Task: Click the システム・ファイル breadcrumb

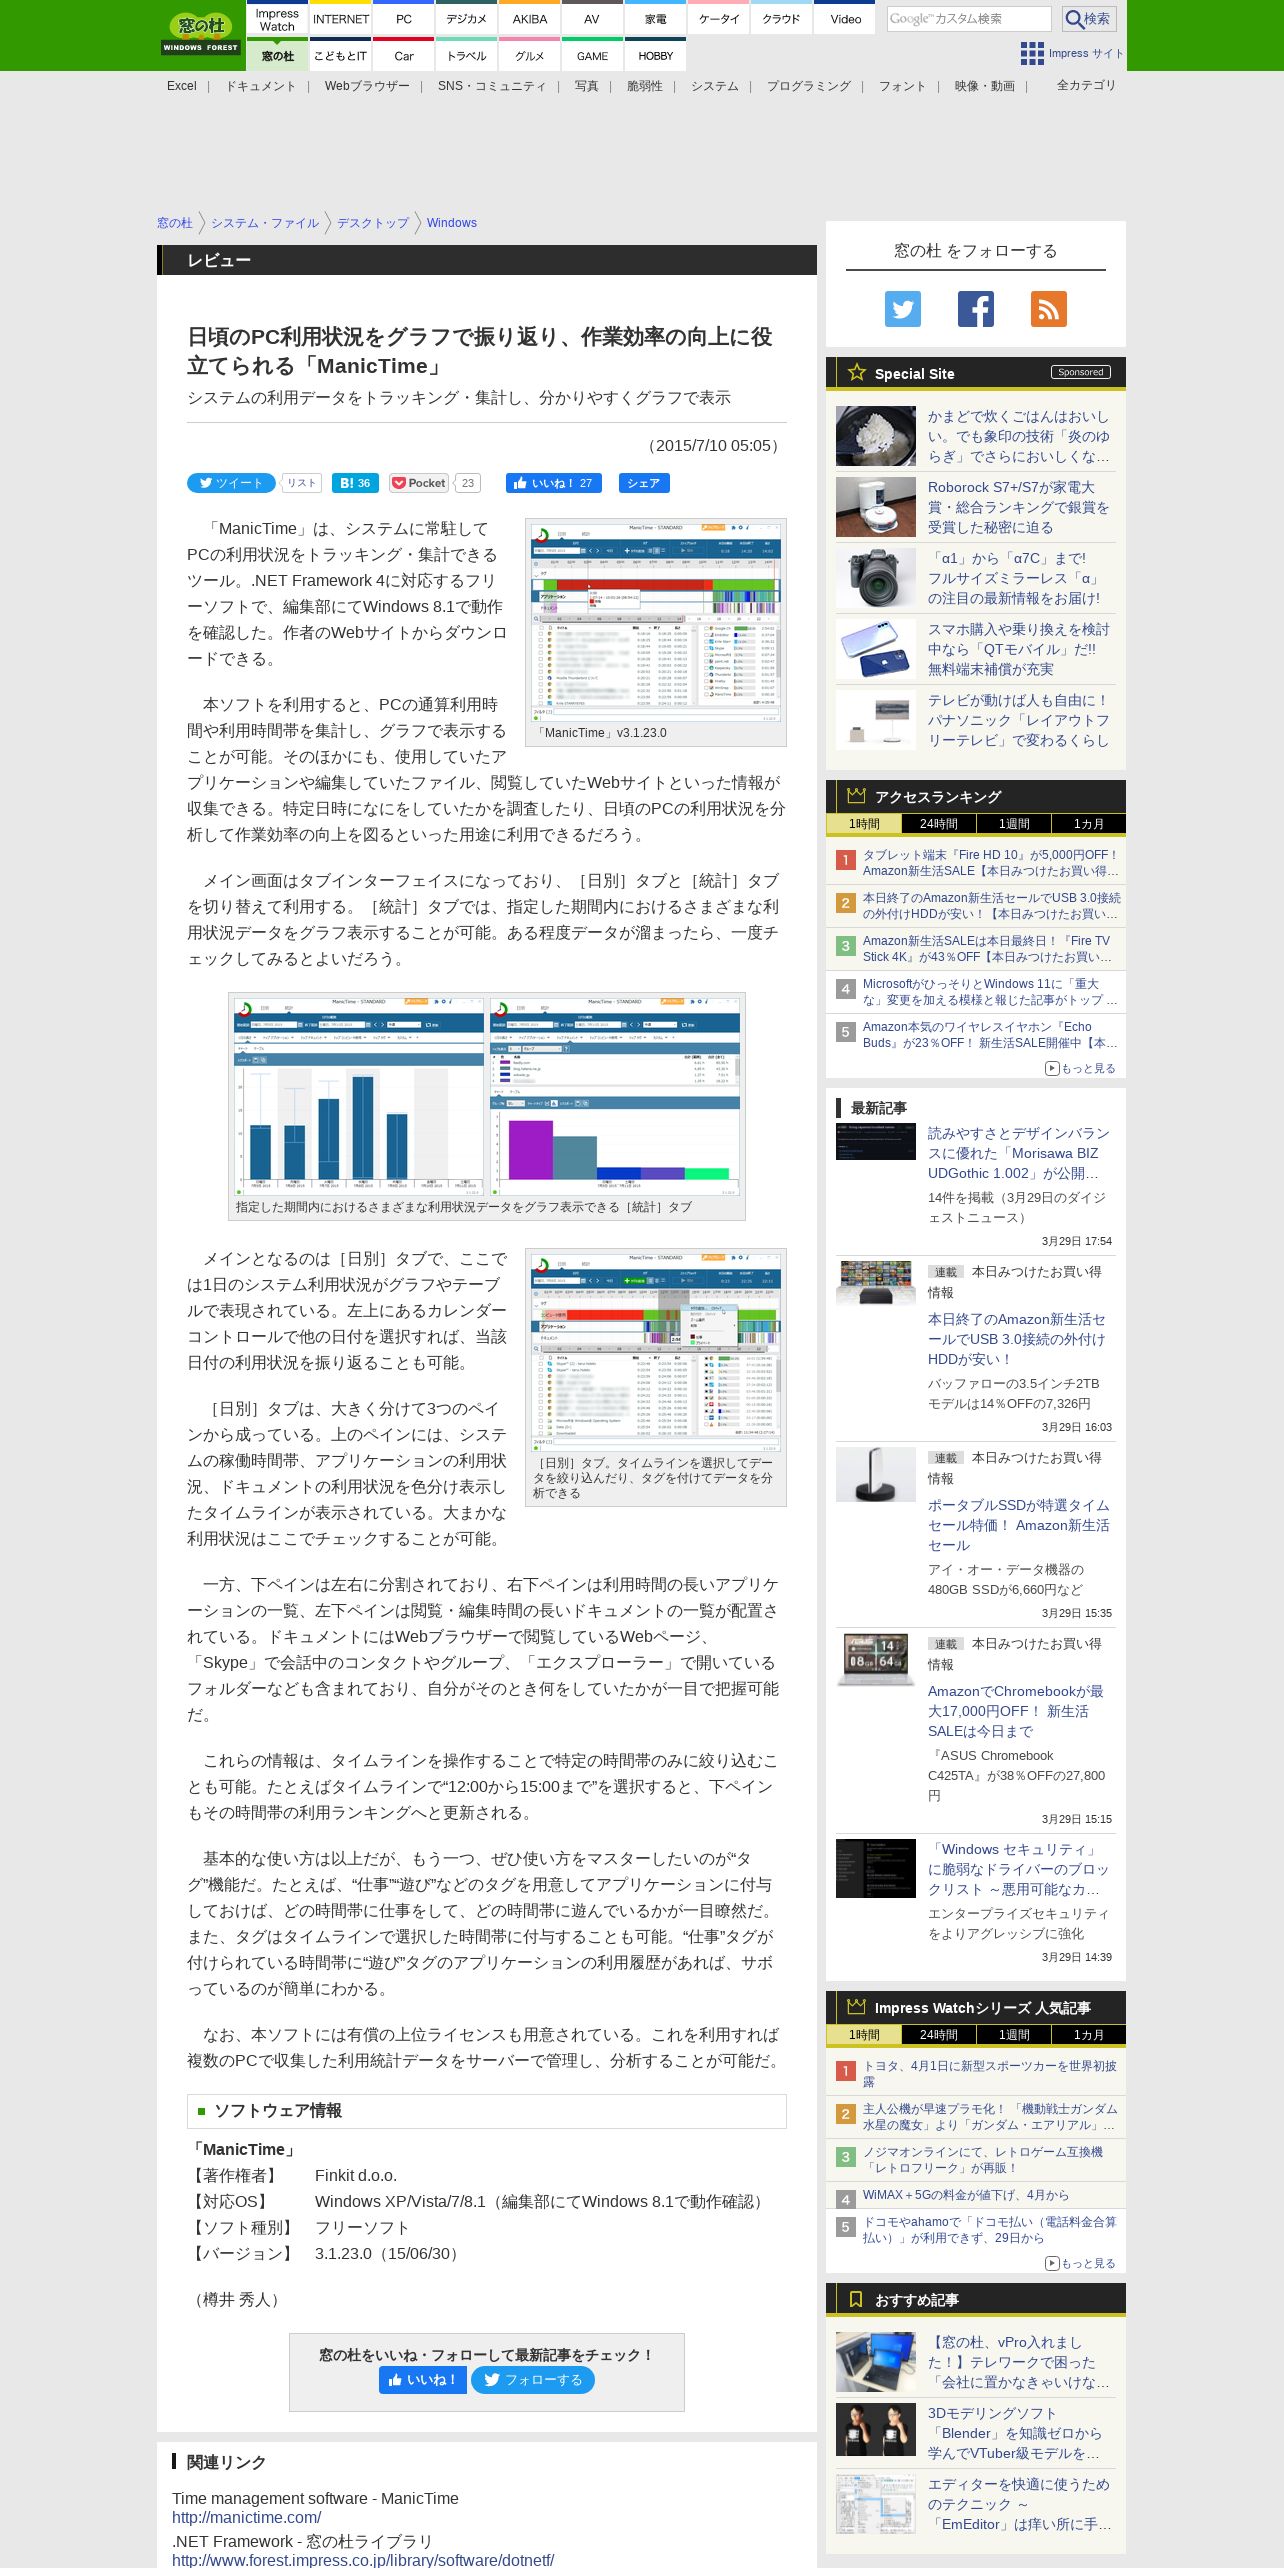Action: coord(265,223)
